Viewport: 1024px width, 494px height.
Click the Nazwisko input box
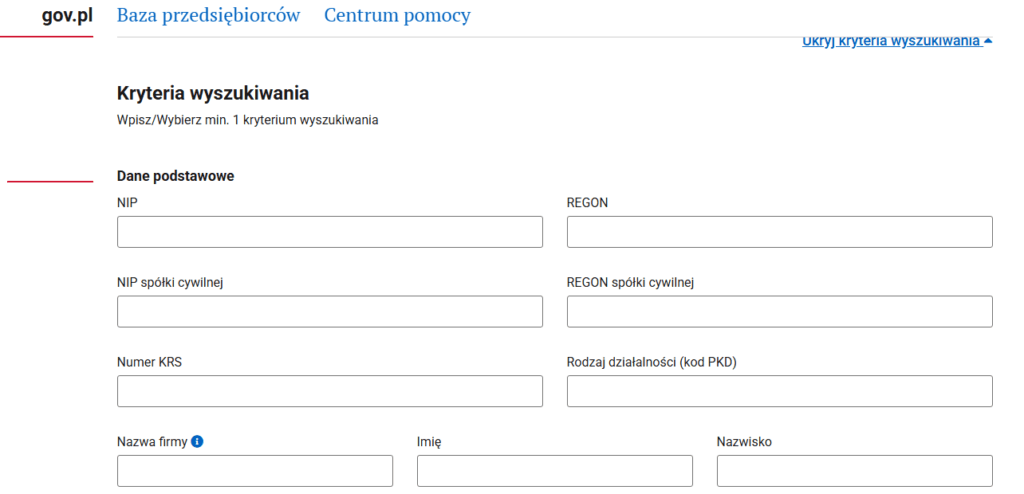(854, 470)
